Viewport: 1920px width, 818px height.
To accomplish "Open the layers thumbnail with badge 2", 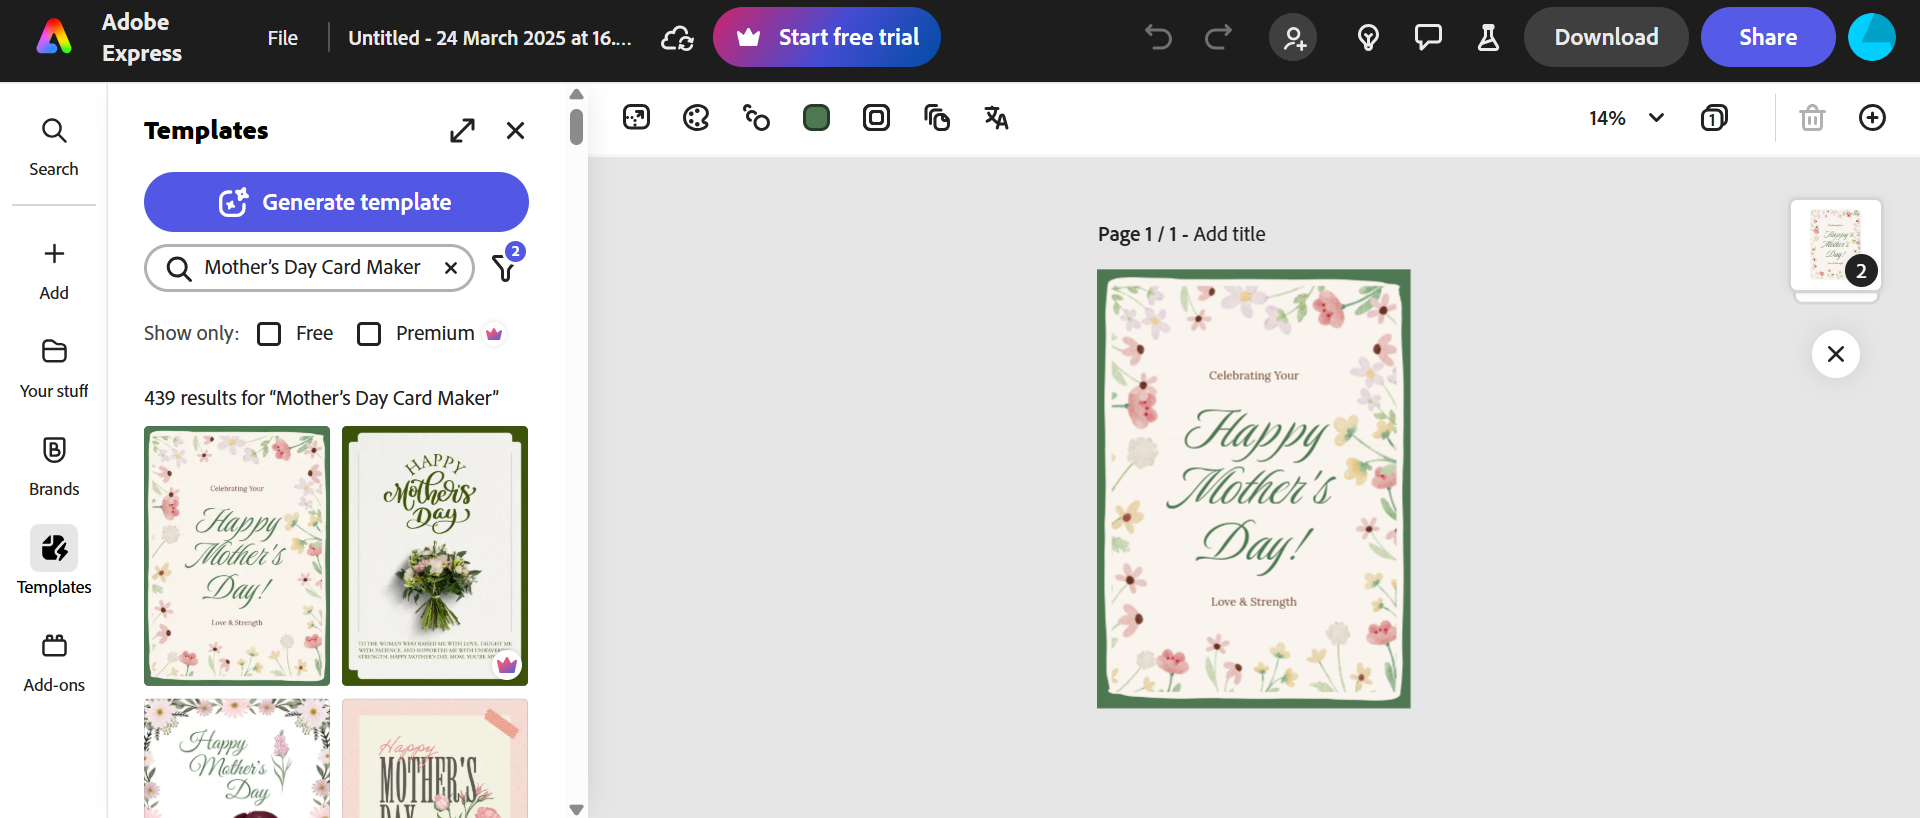I will [x=1836, y=246].
